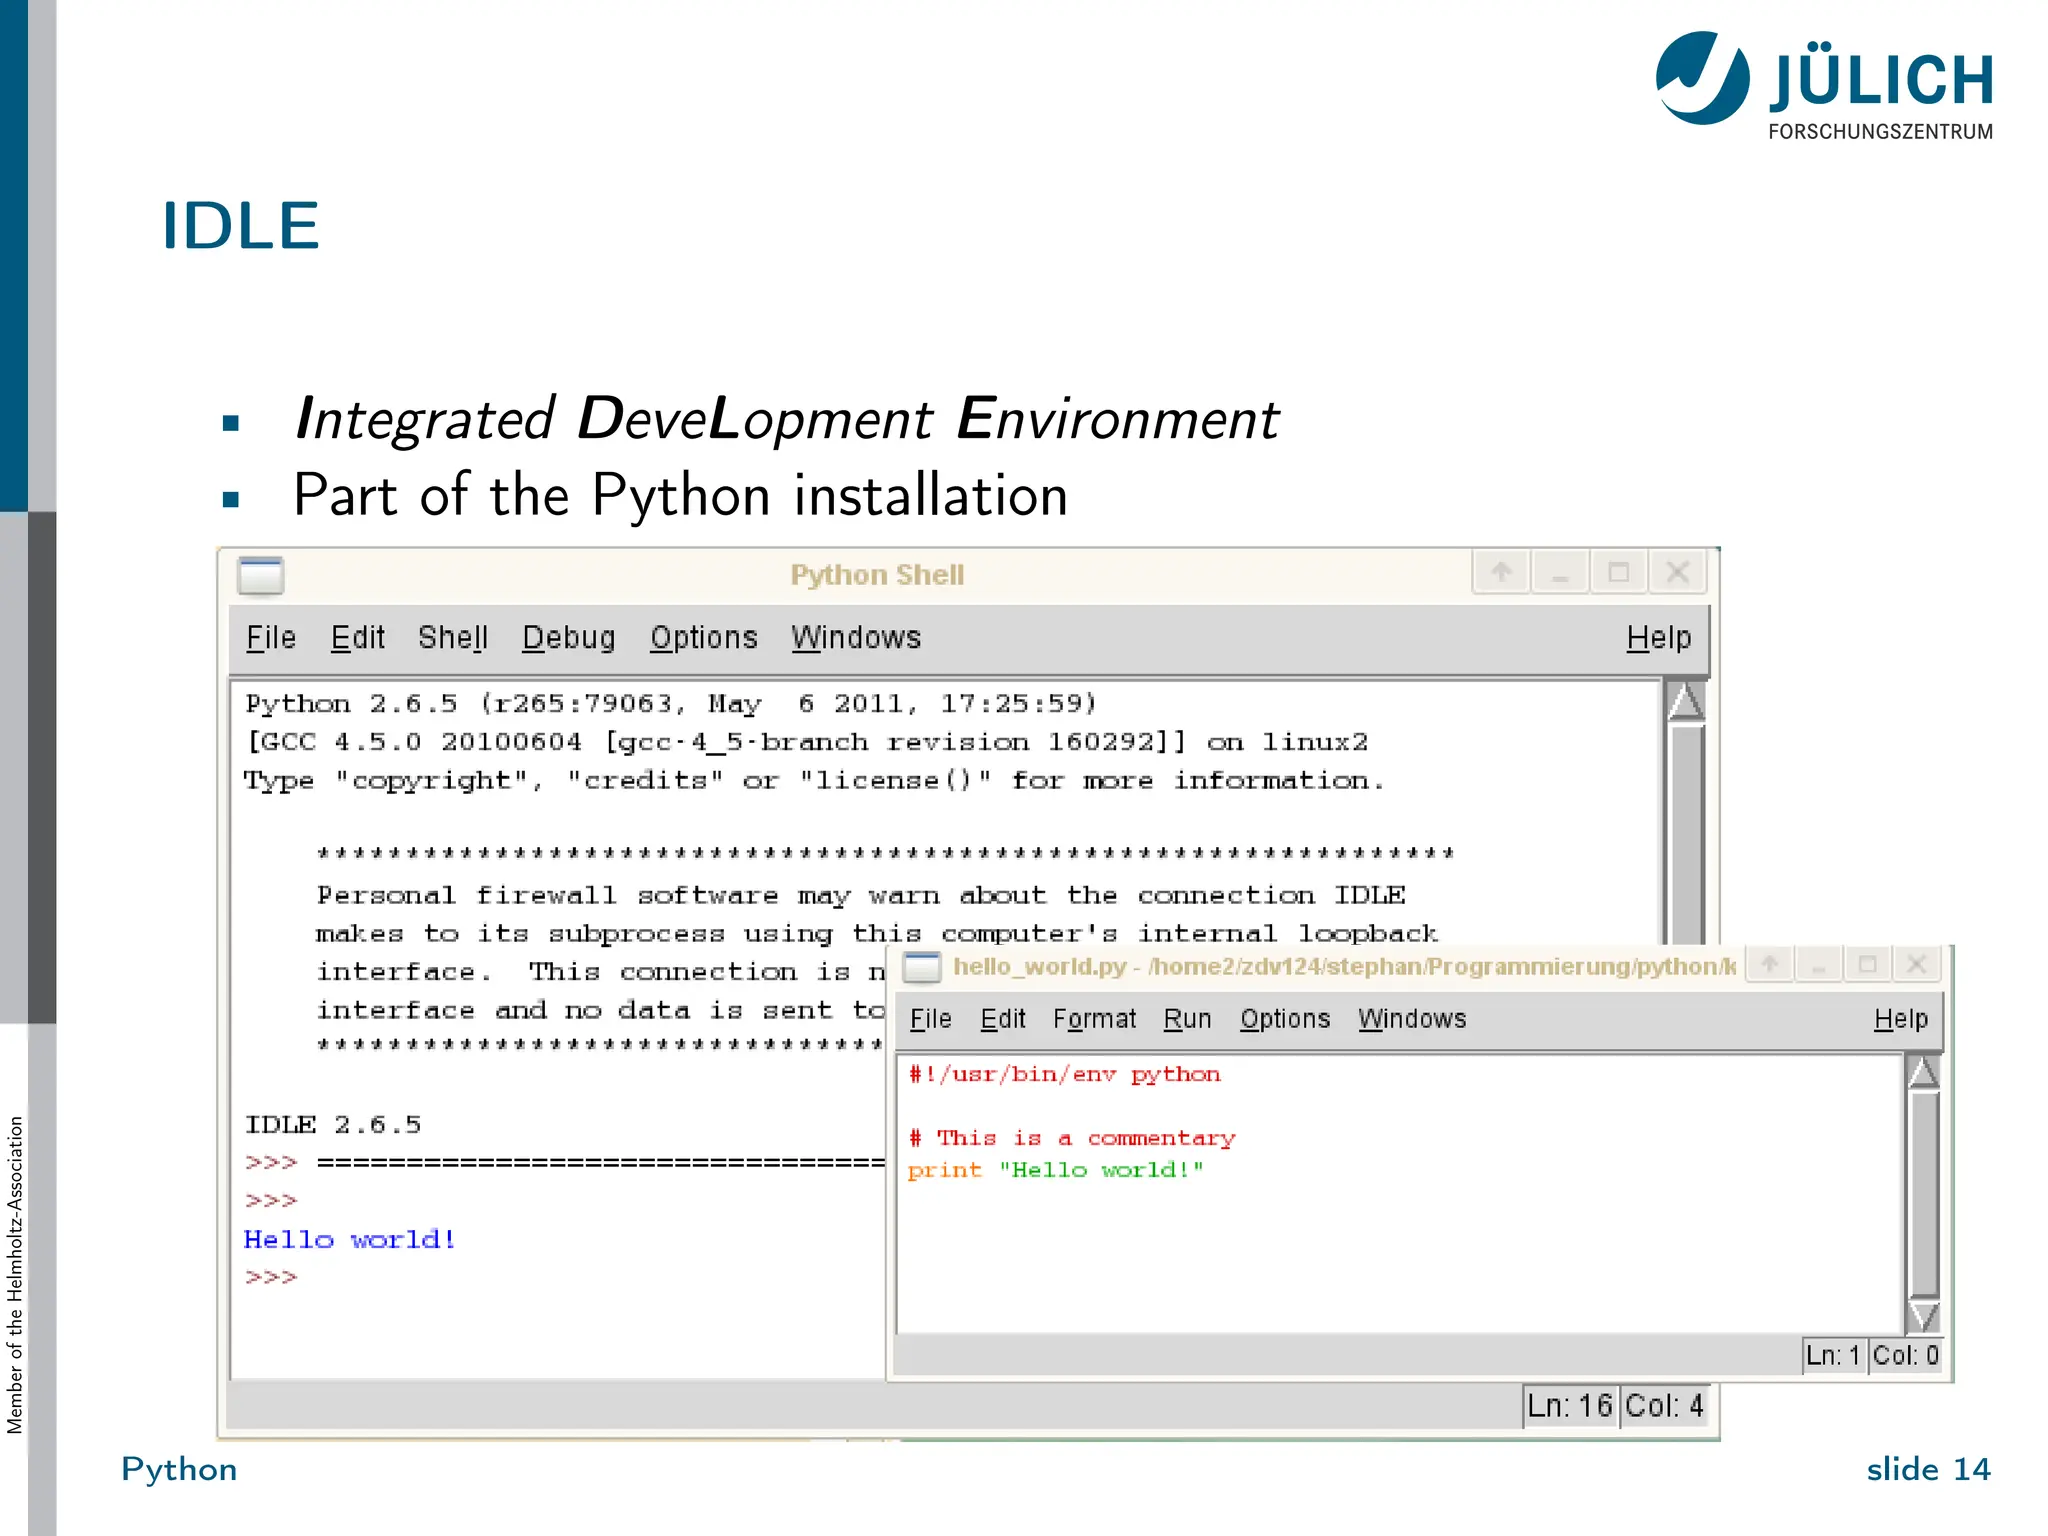Click the hello_world.py title bar path text
The image size is (2048, 1536).
click(x=1344, y=966)
